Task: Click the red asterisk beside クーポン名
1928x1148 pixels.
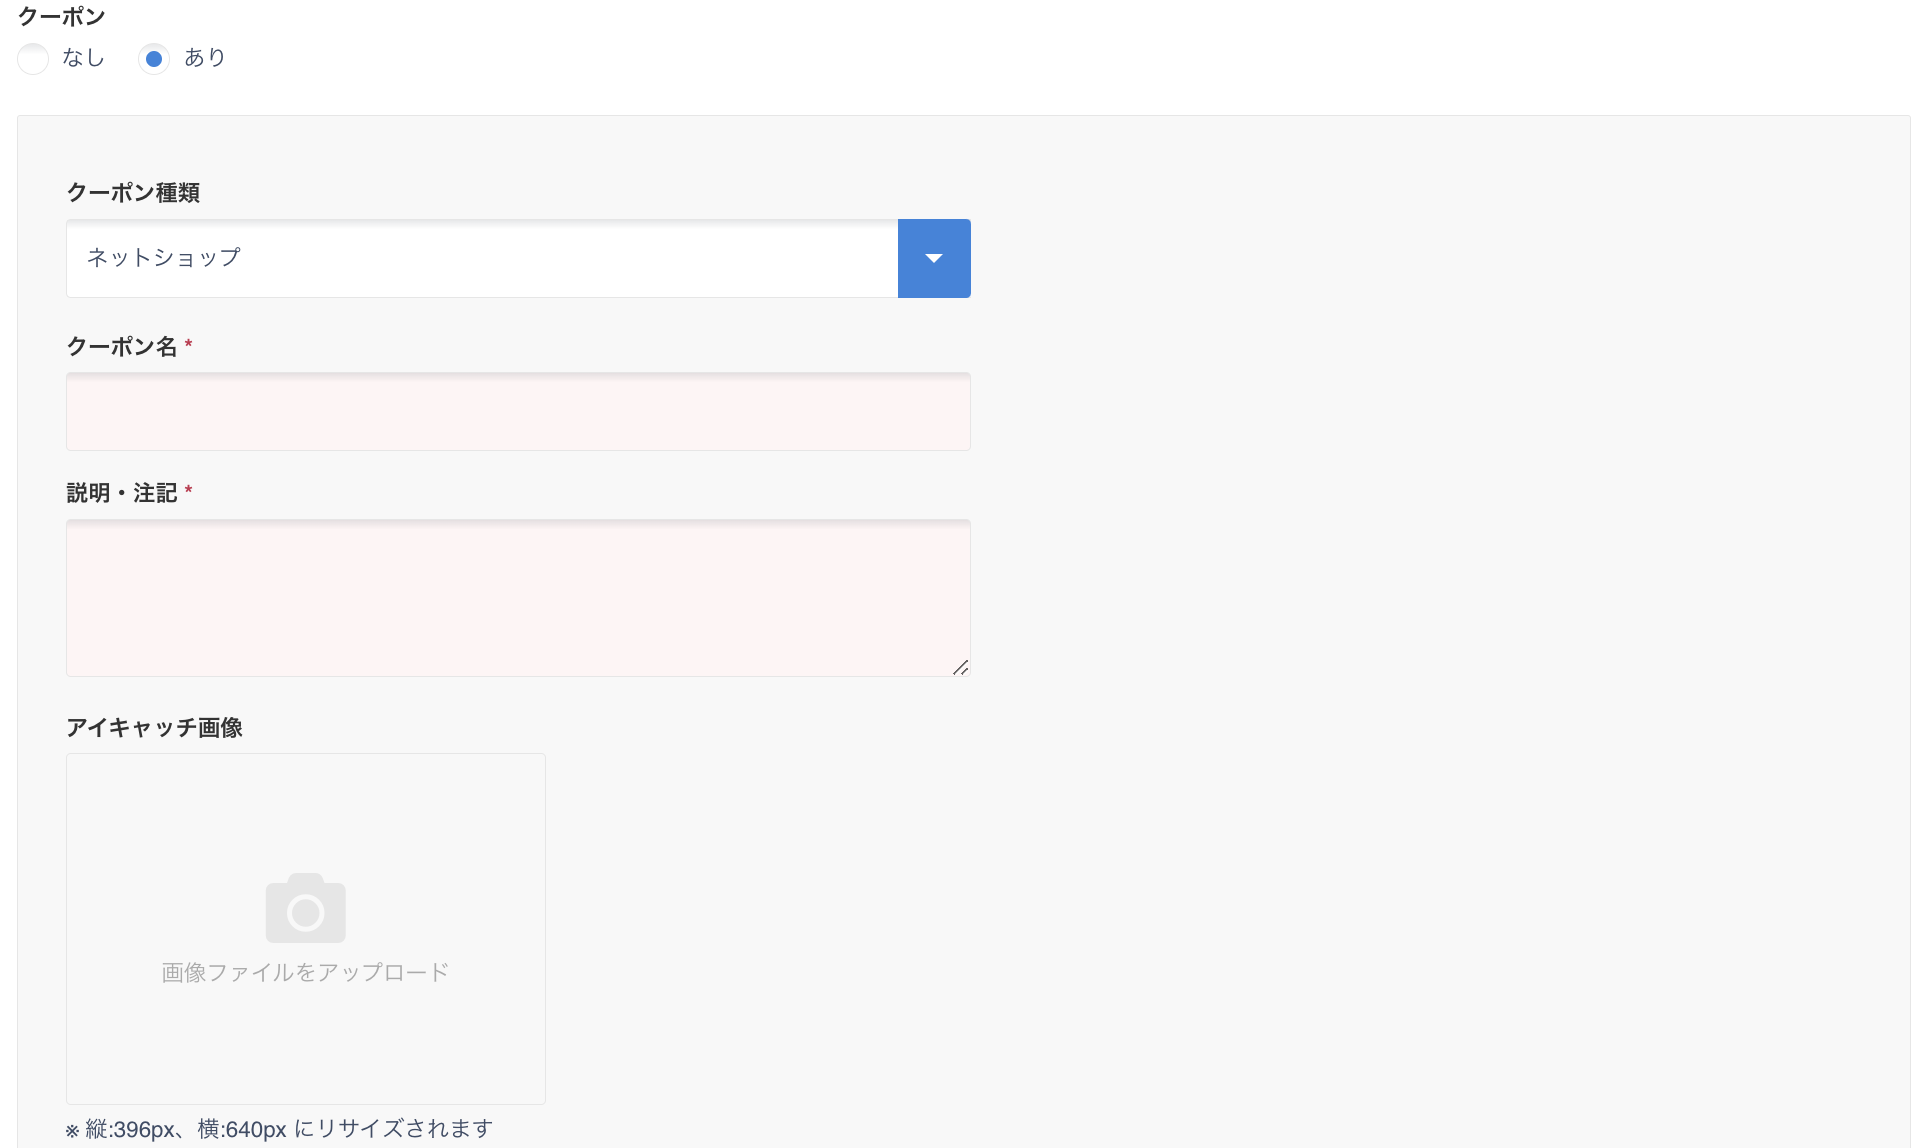Action: (188, 344)
